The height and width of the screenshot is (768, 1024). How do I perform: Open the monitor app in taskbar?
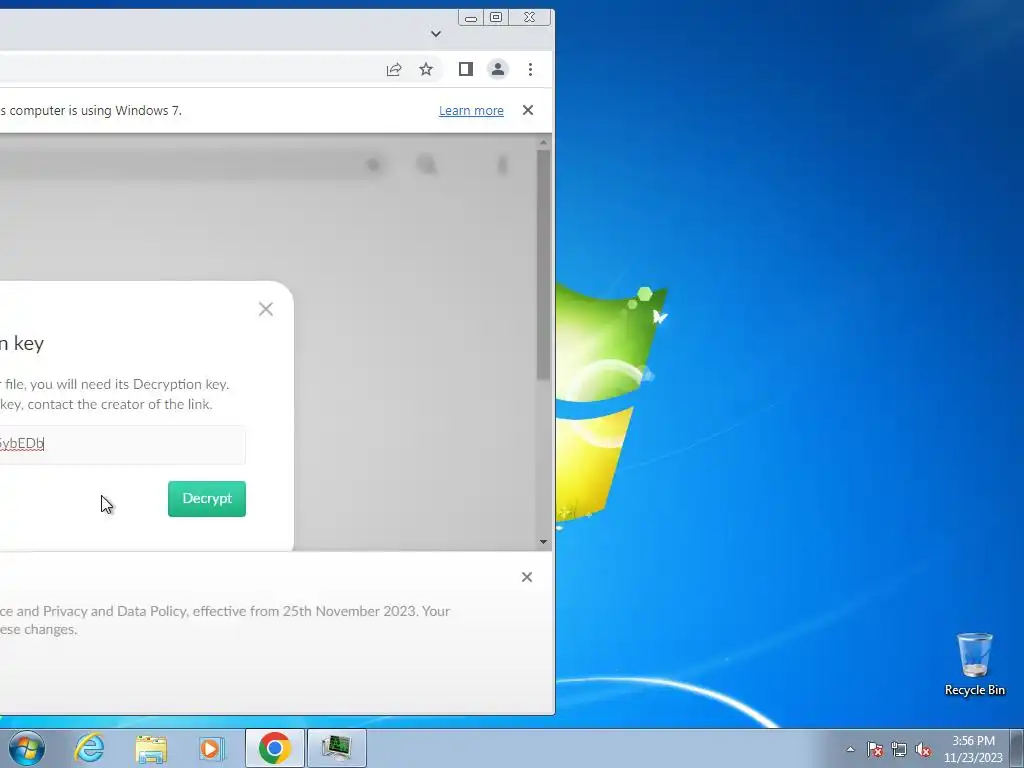click(336, 748)
